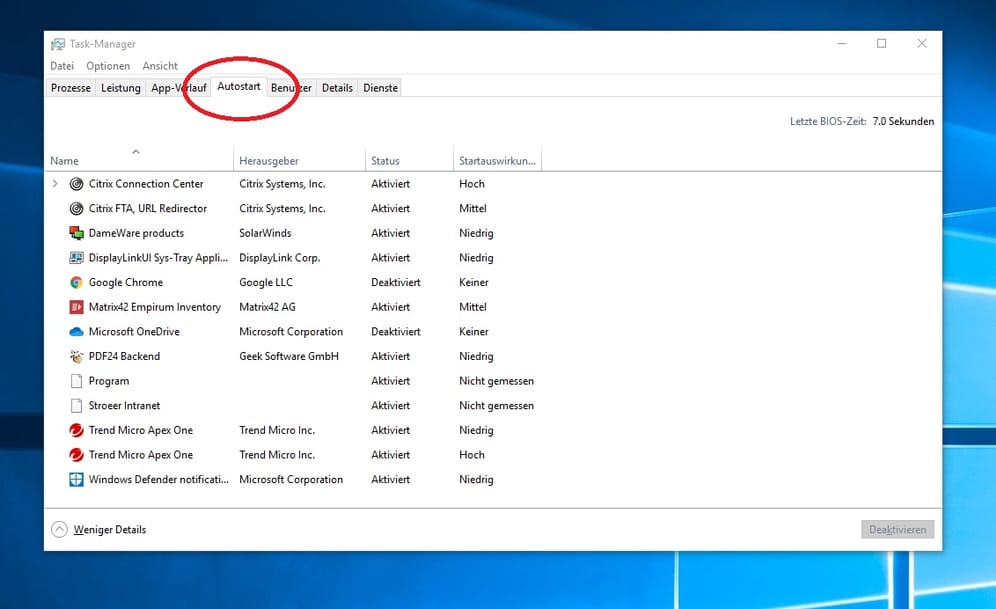Image resolution: width=996 pixels, height=609 pixels.
Task: Click Trend Micro icon with Niedrig impact
Action: pos(76,431)
